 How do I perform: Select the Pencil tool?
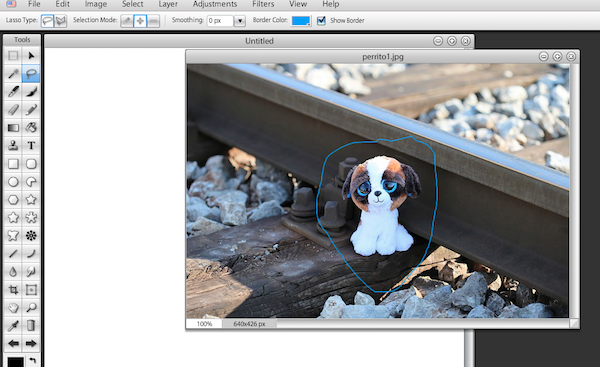pos(31,109)
